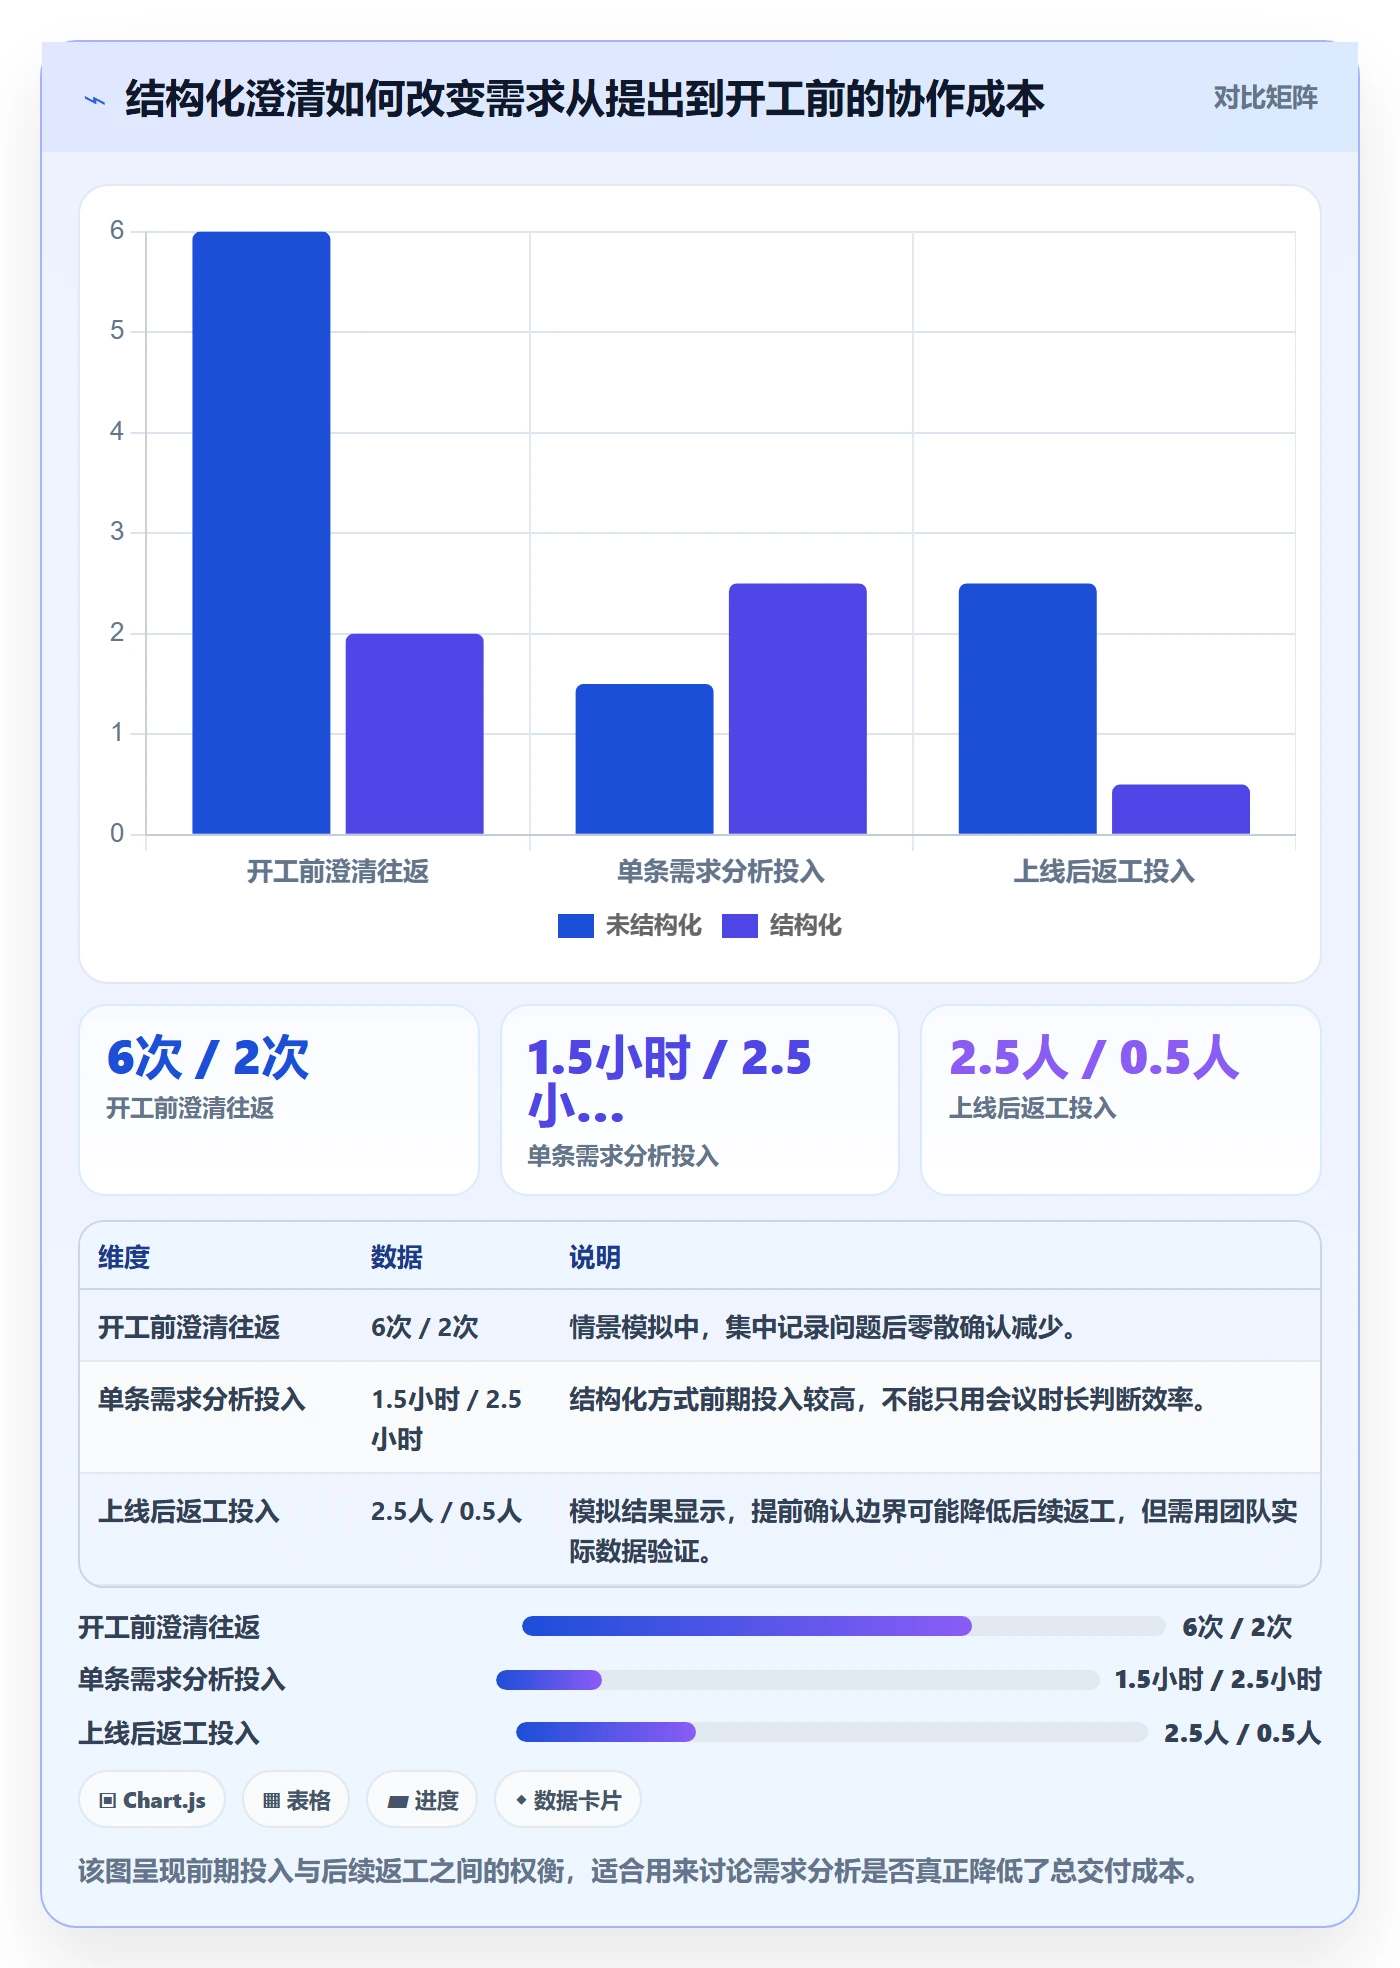Click the 维度 column header

click(x=124, y=1257)
